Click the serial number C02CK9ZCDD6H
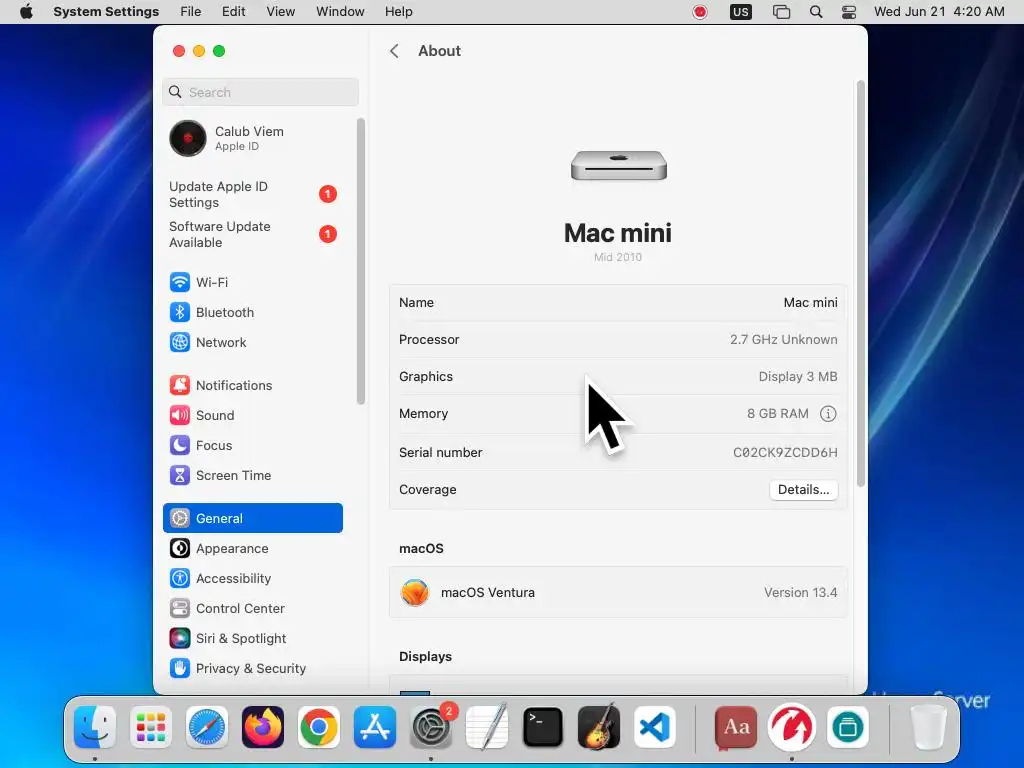 coord(785,453)
